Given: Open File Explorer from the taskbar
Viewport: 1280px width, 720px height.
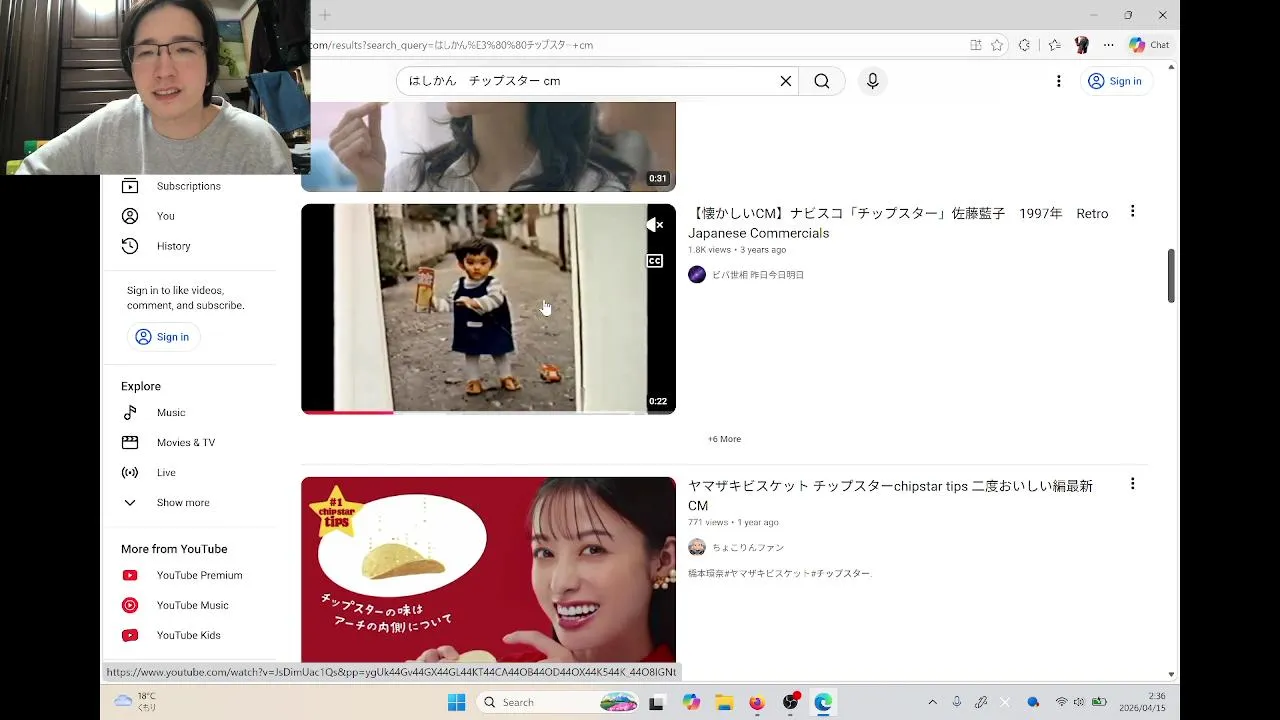Looking at the screenshot, I should pos(724,703).
